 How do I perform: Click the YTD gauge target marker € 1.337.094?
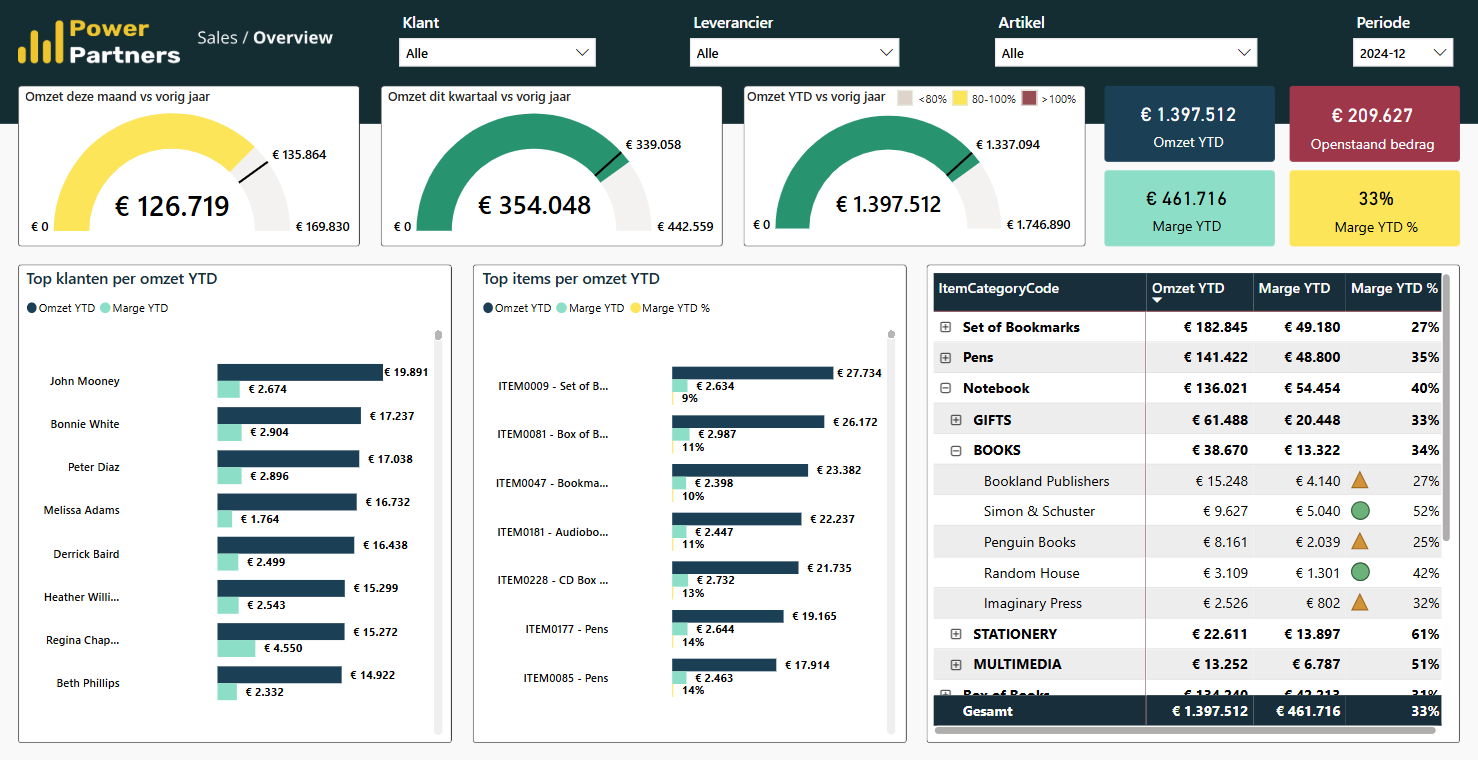[x=1007, y=144]
